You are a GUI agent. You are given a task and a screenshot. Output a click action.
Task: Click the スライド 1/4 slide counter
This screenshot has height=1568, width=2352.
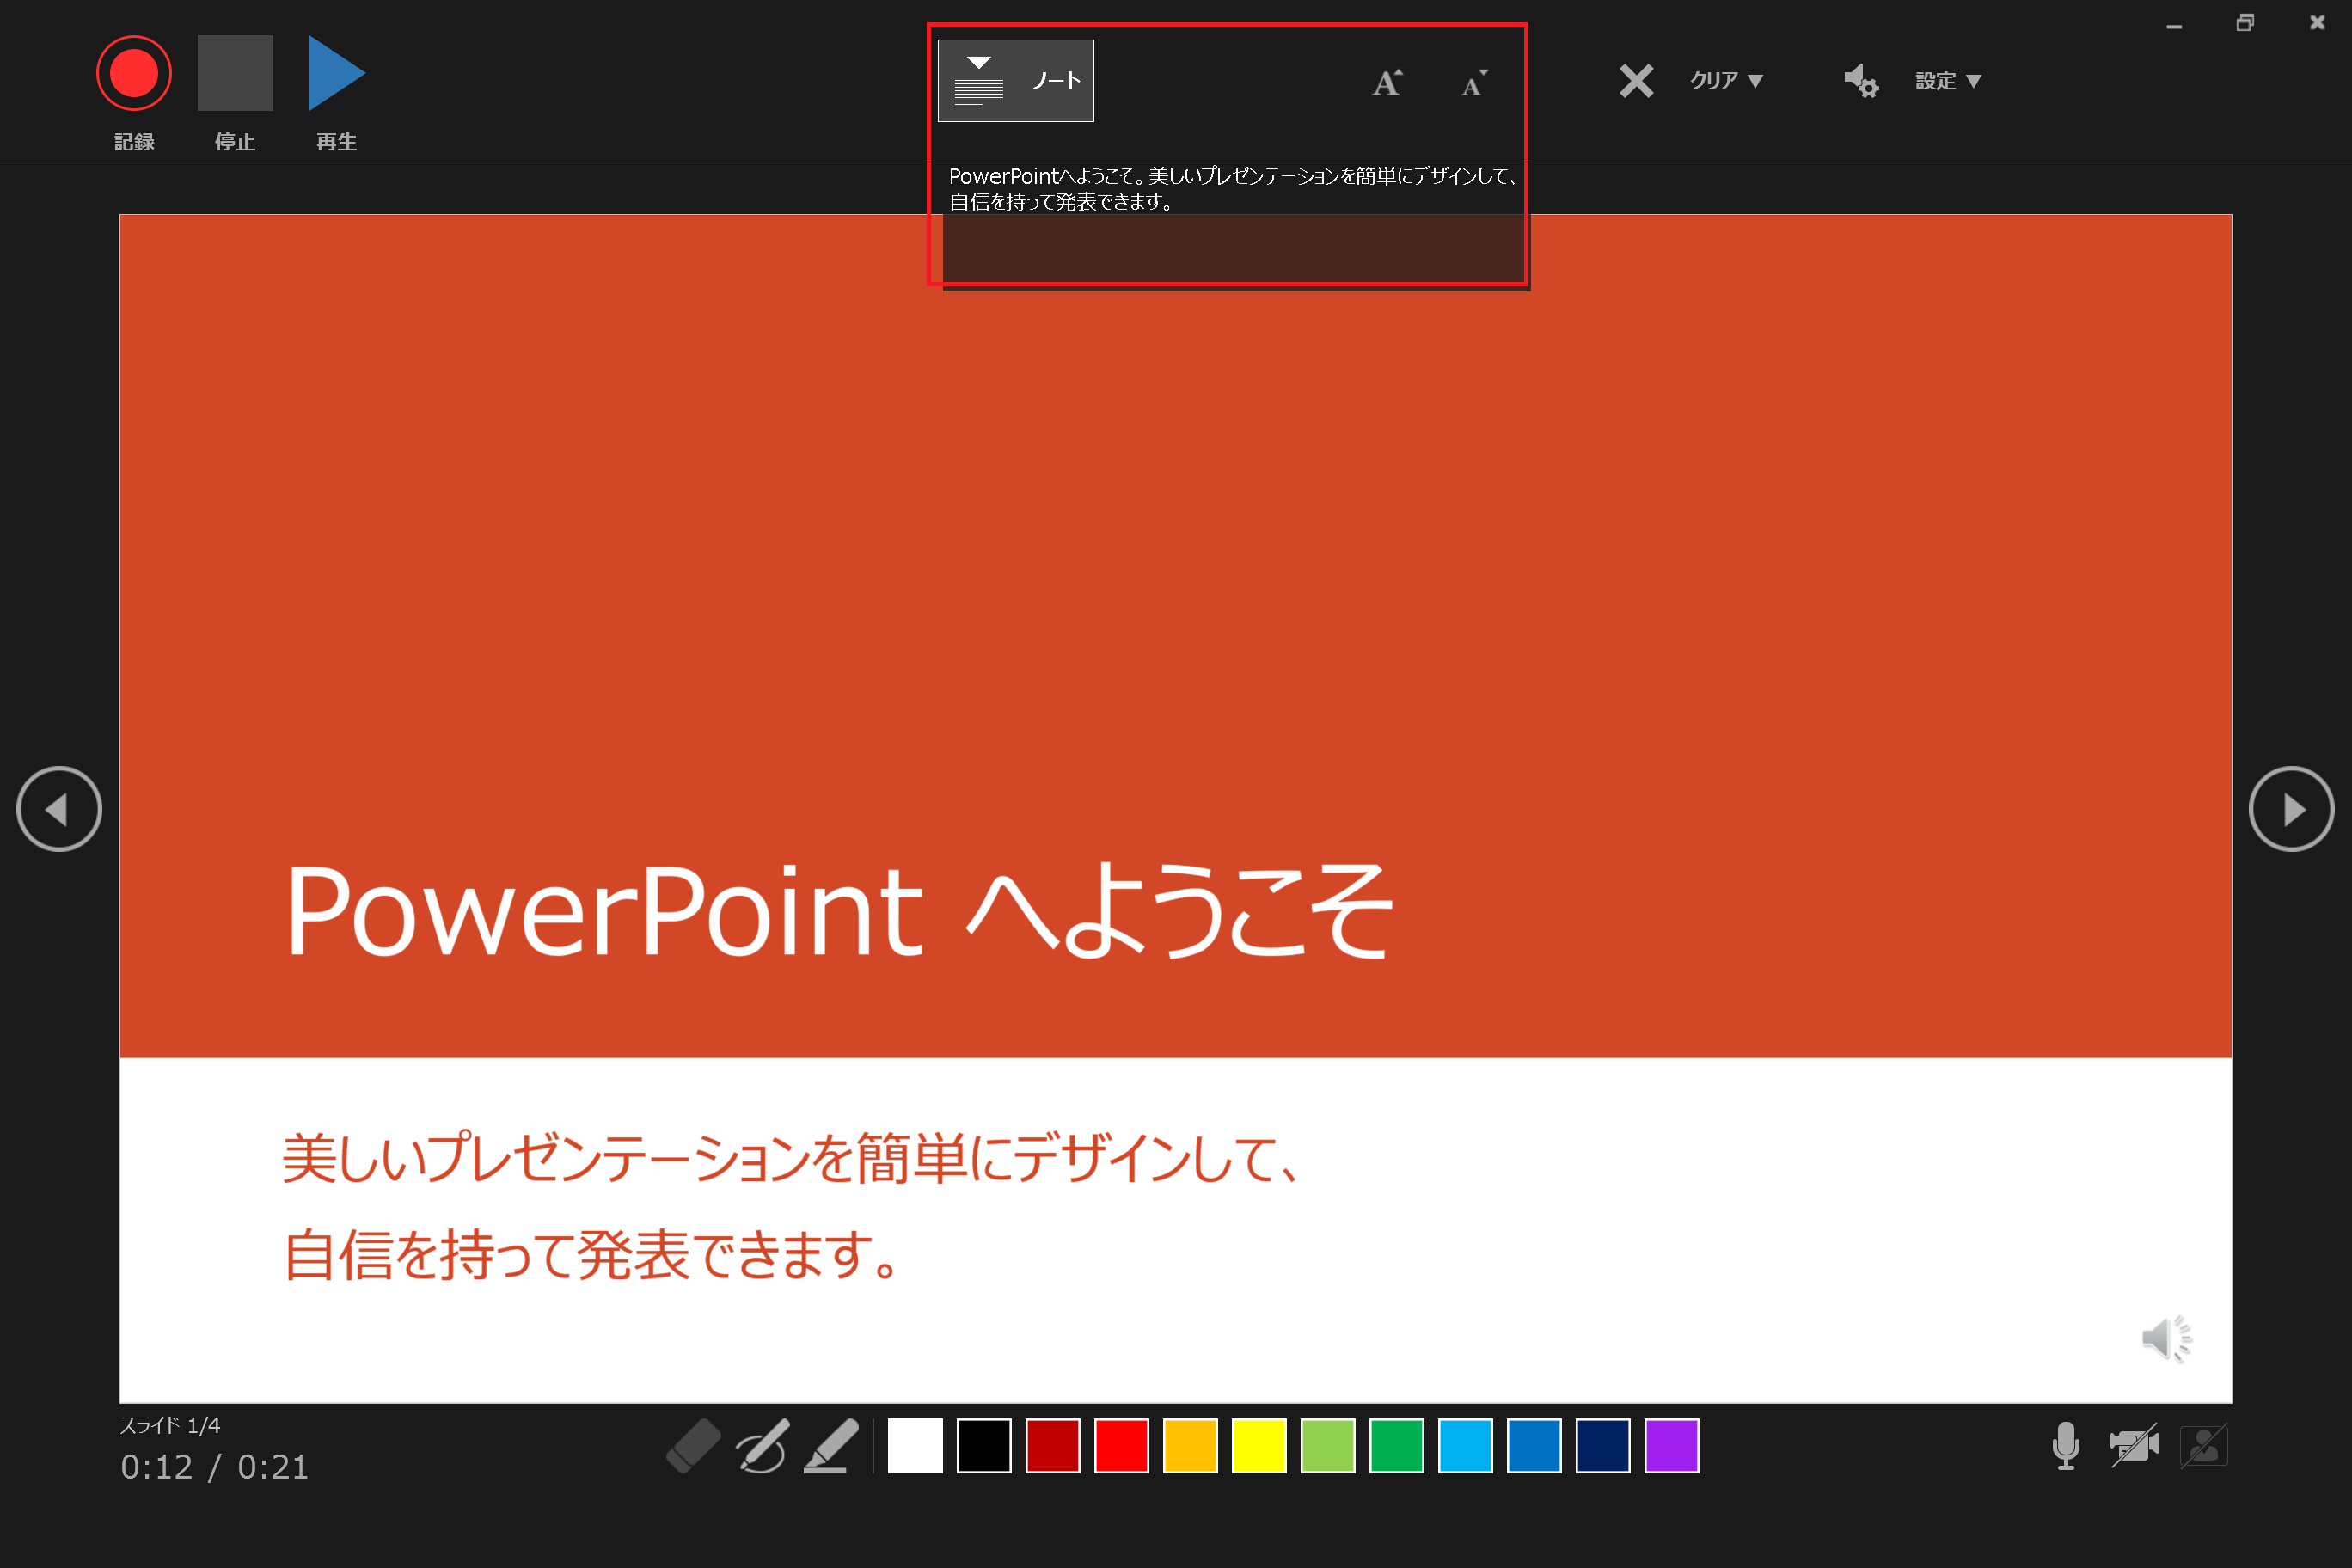pos(170,1425)
